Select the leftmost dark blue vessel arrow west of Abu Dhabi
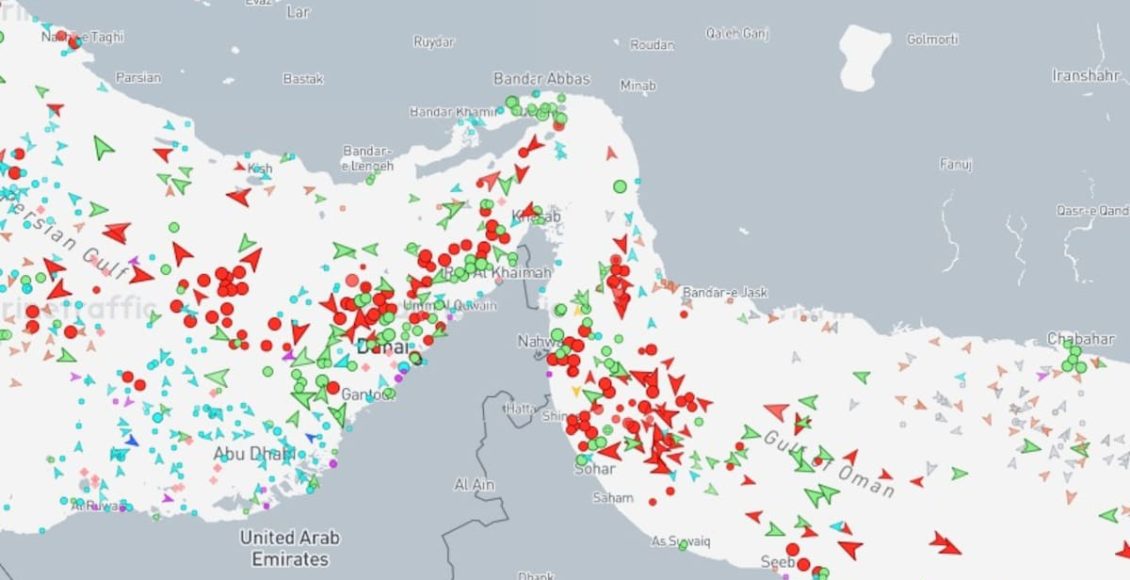The width and height of the screenshot is (1130, 580). click(x=131, y=440)
